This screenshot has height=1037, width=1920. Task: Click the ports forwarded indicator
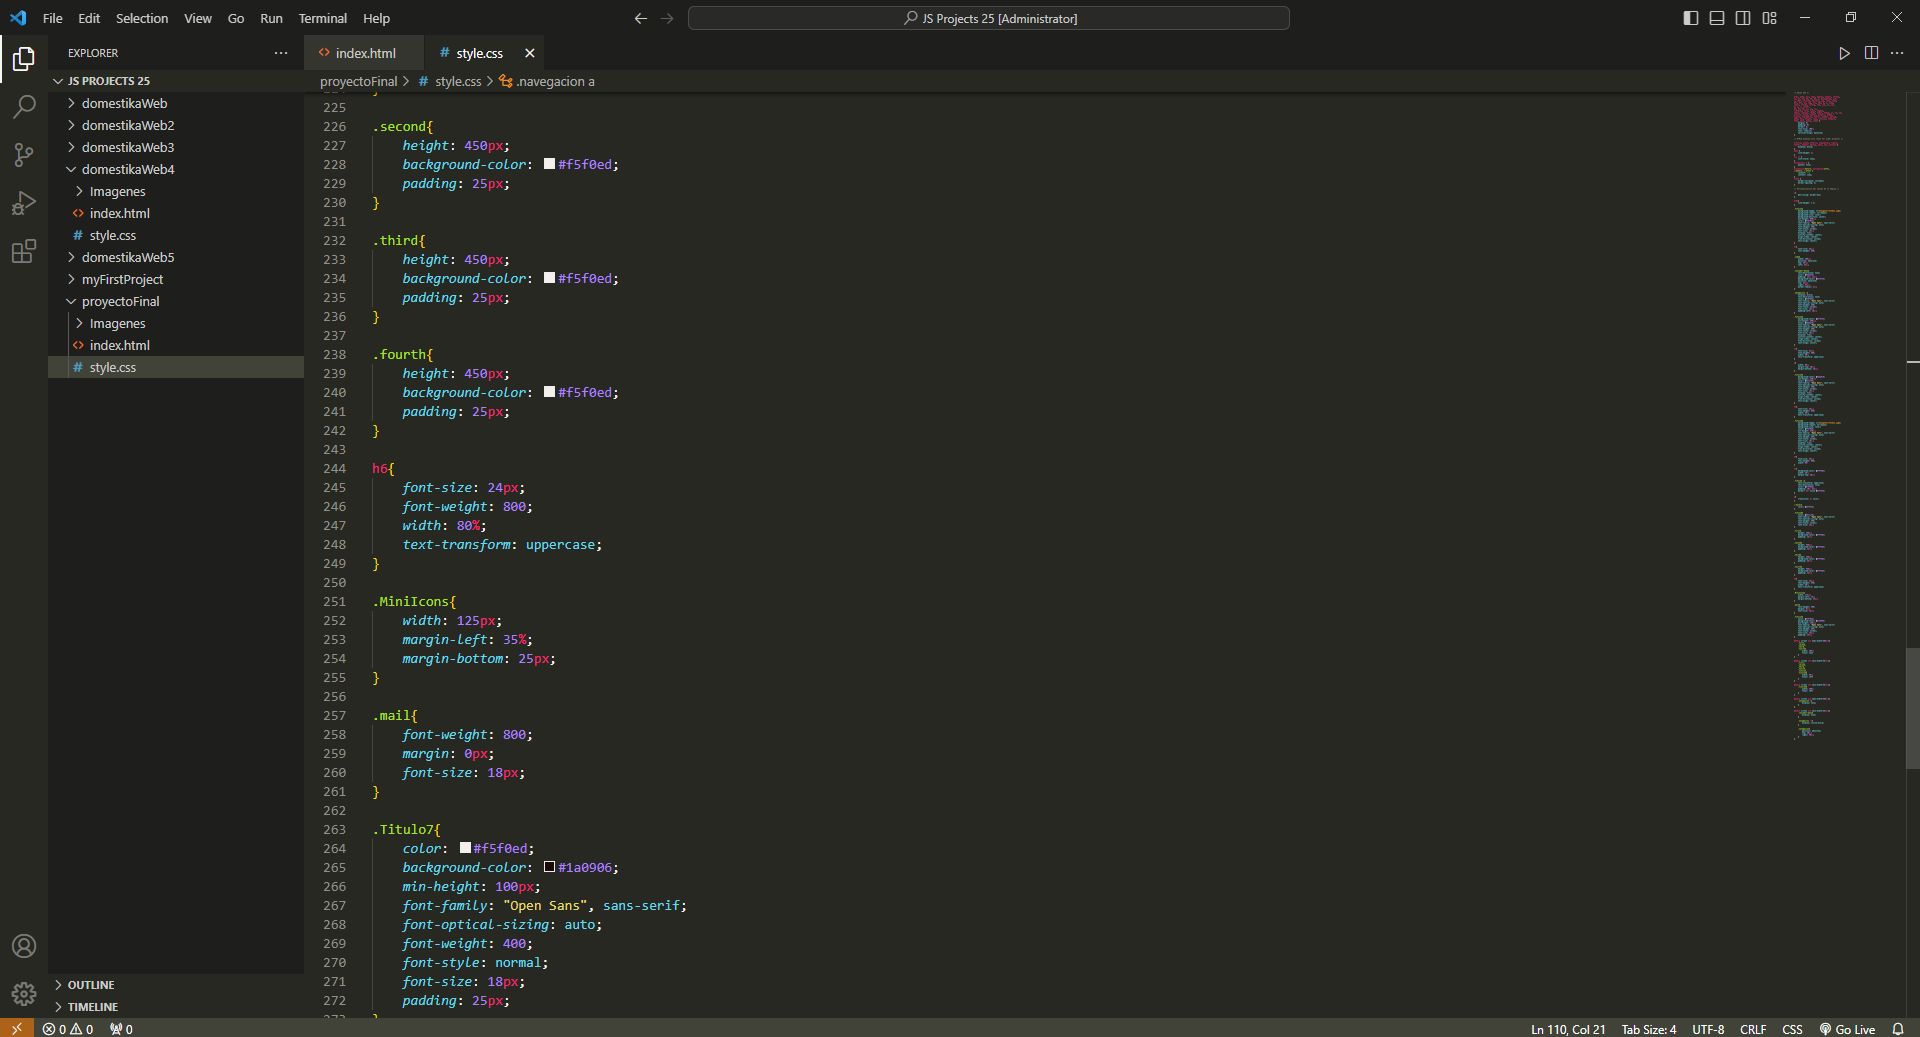pyautogui.click(x=121, y=1029)
